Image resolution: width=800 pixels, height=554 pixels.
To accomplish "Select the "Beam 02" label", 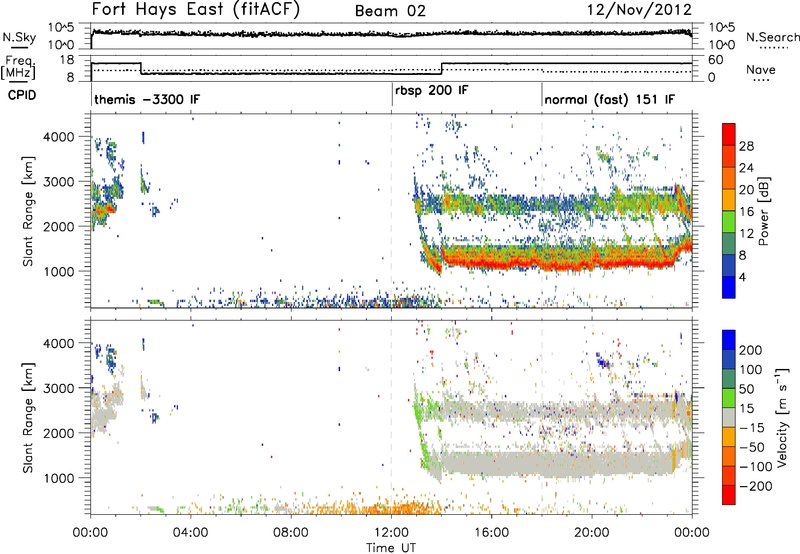I will click(390, 11).
